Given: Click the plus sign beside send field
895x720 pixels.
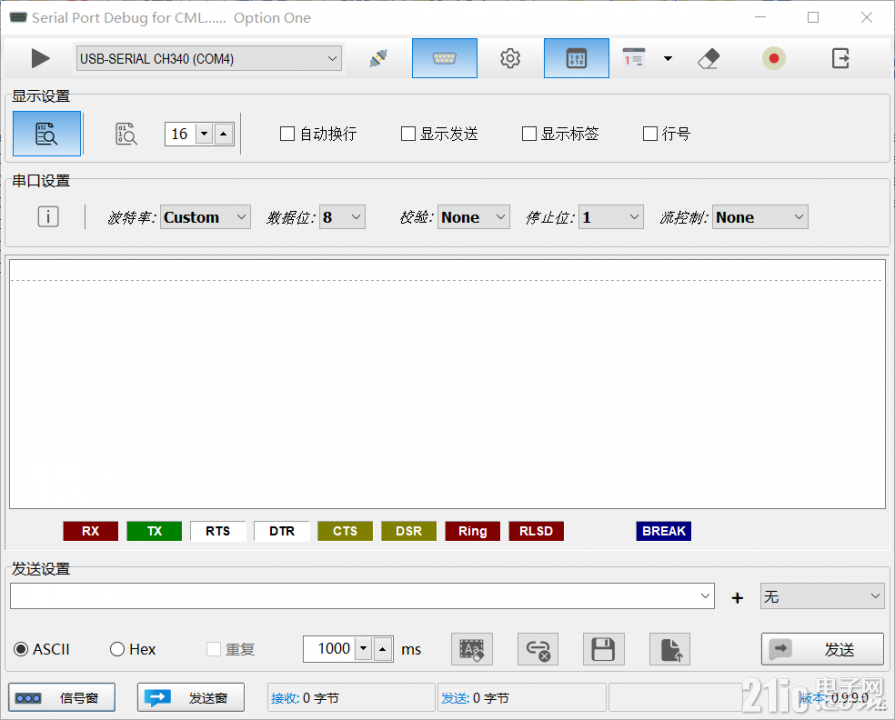Looking at the screenshot, I should coord(737,598).
